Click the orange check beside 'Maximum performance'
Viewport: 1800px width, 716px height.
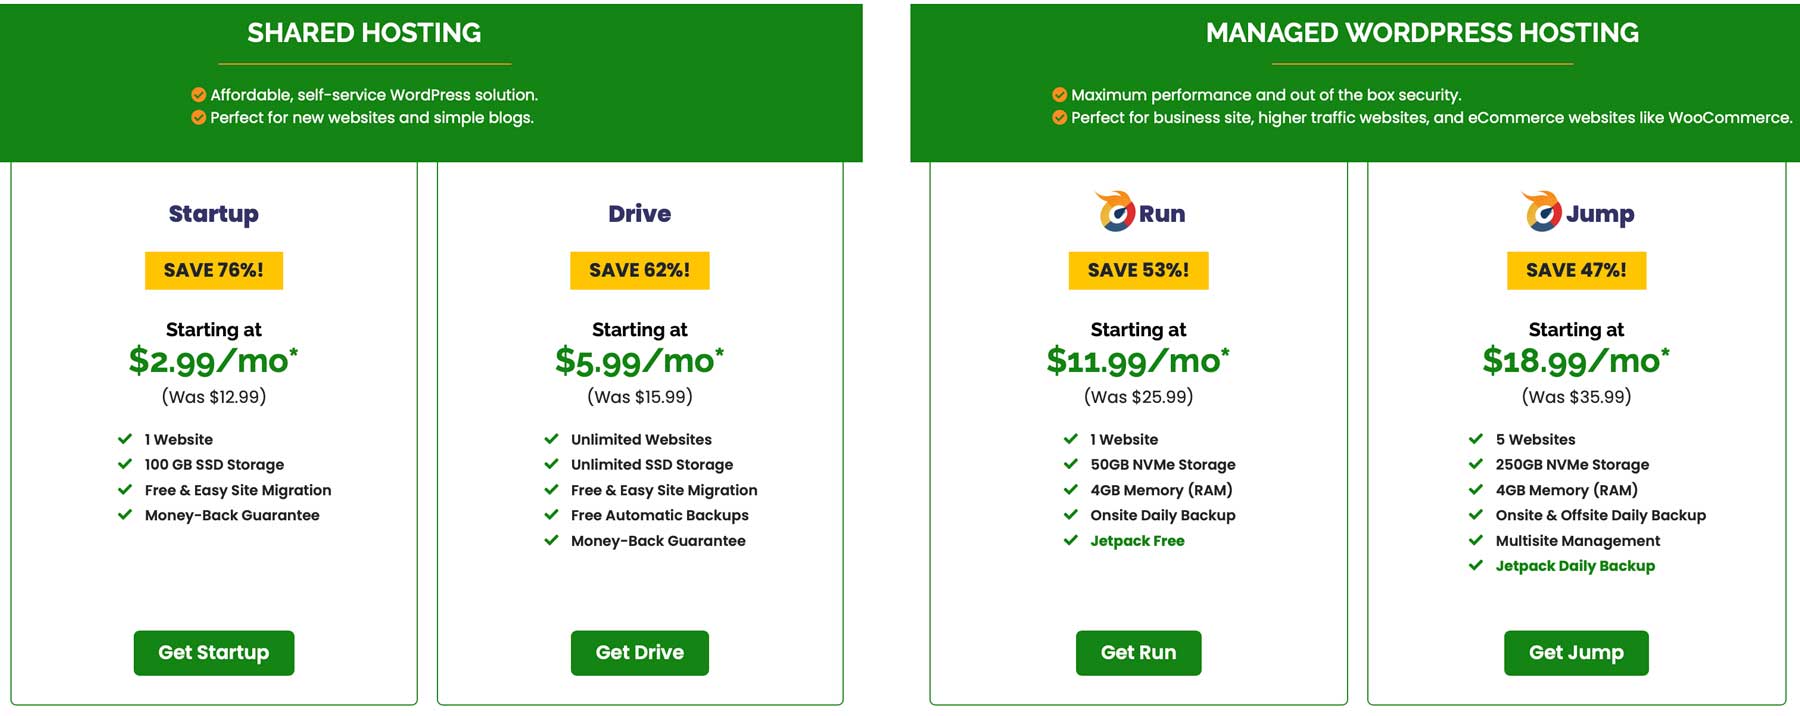coord(1060,95)
